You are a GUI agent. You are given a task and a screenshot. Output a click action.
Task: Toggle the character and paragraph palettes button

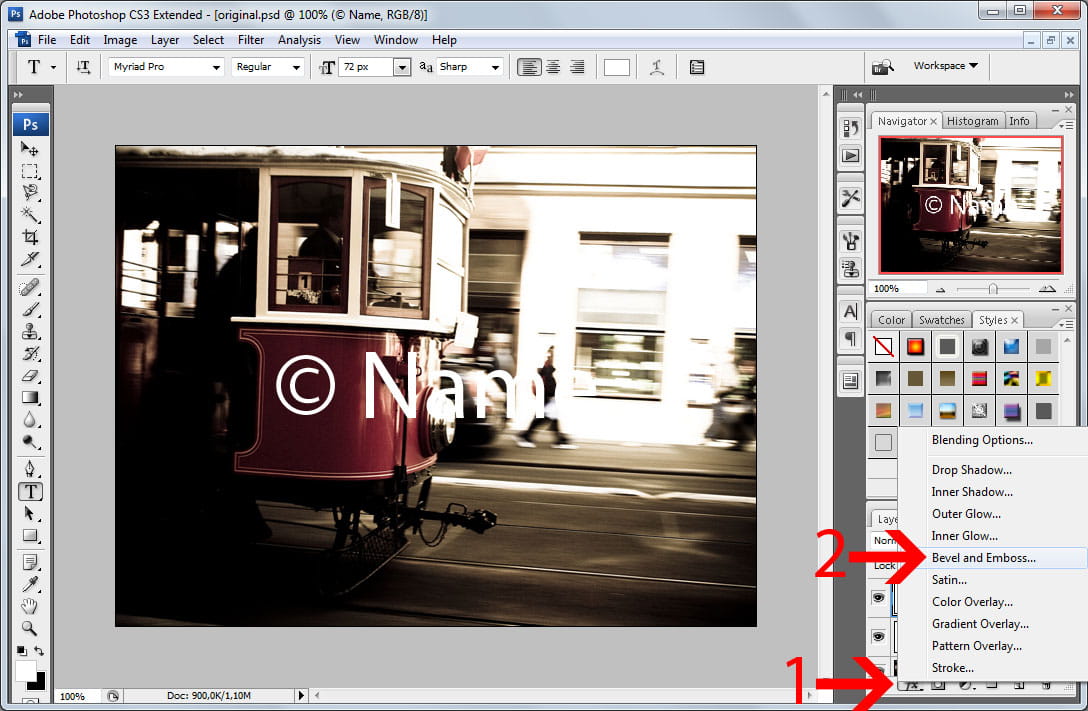(x=697, y=67)
